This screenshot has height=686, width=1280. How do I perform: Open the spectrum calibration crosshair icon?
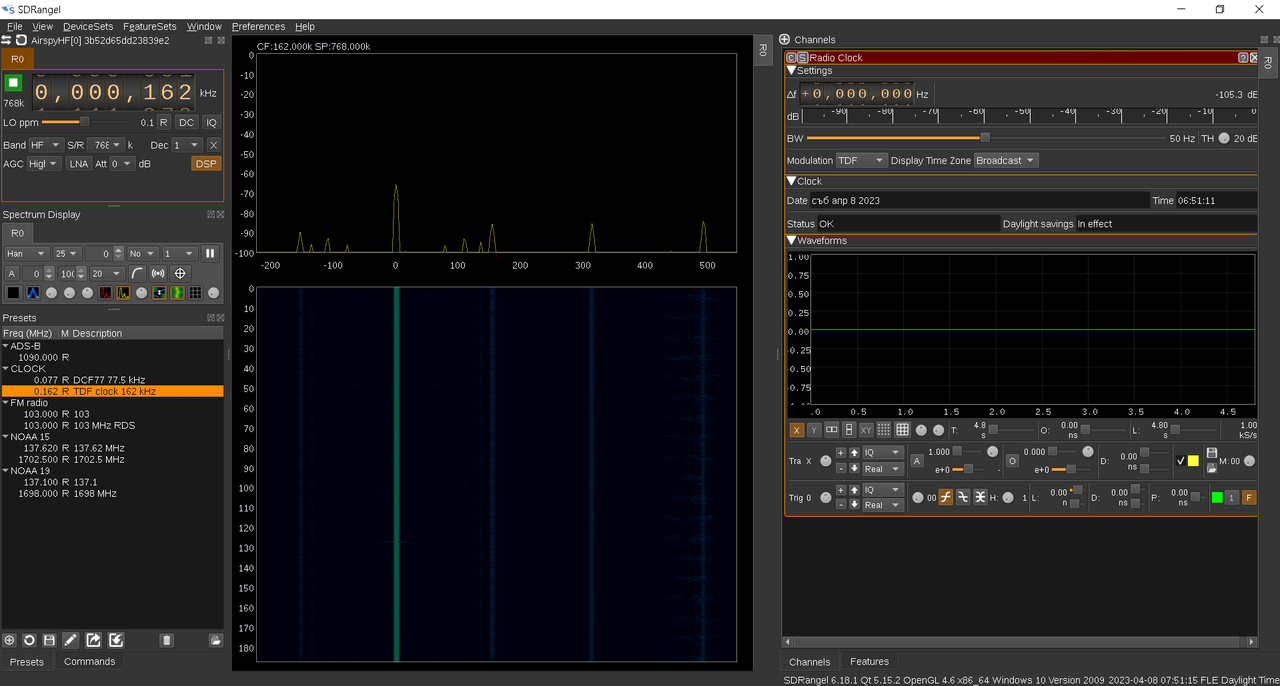coord(180,273)
